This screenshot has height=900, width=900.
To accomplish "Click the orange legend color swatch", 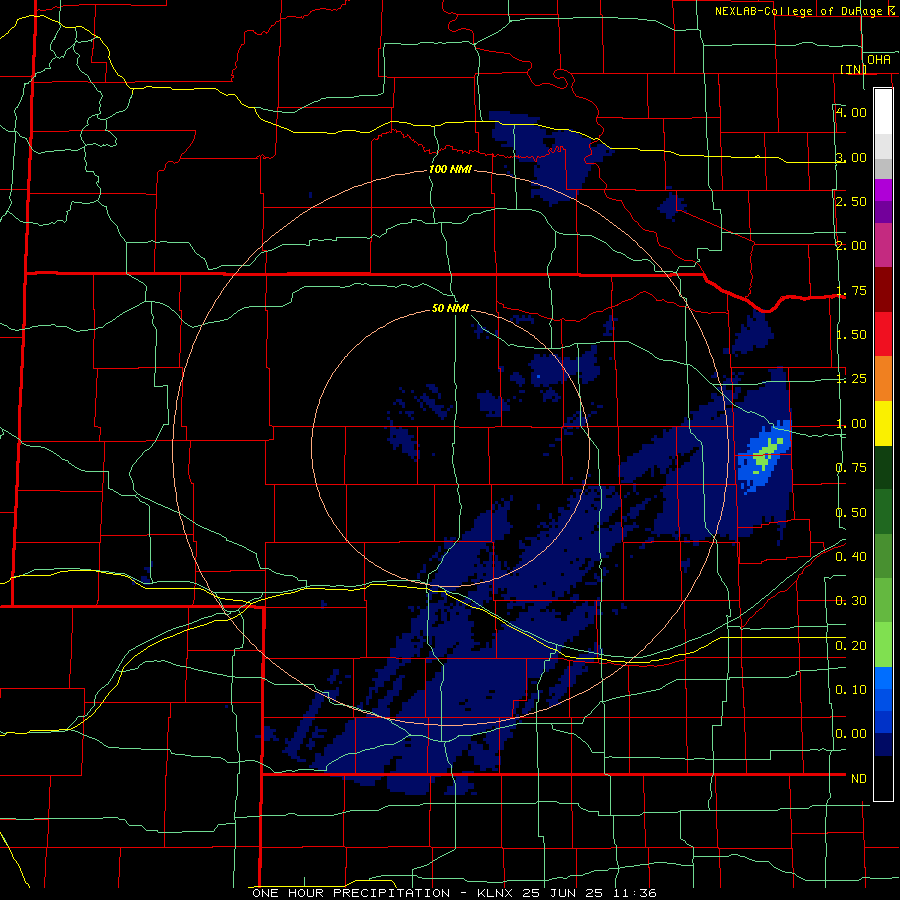I will click(x=883, y=379).
